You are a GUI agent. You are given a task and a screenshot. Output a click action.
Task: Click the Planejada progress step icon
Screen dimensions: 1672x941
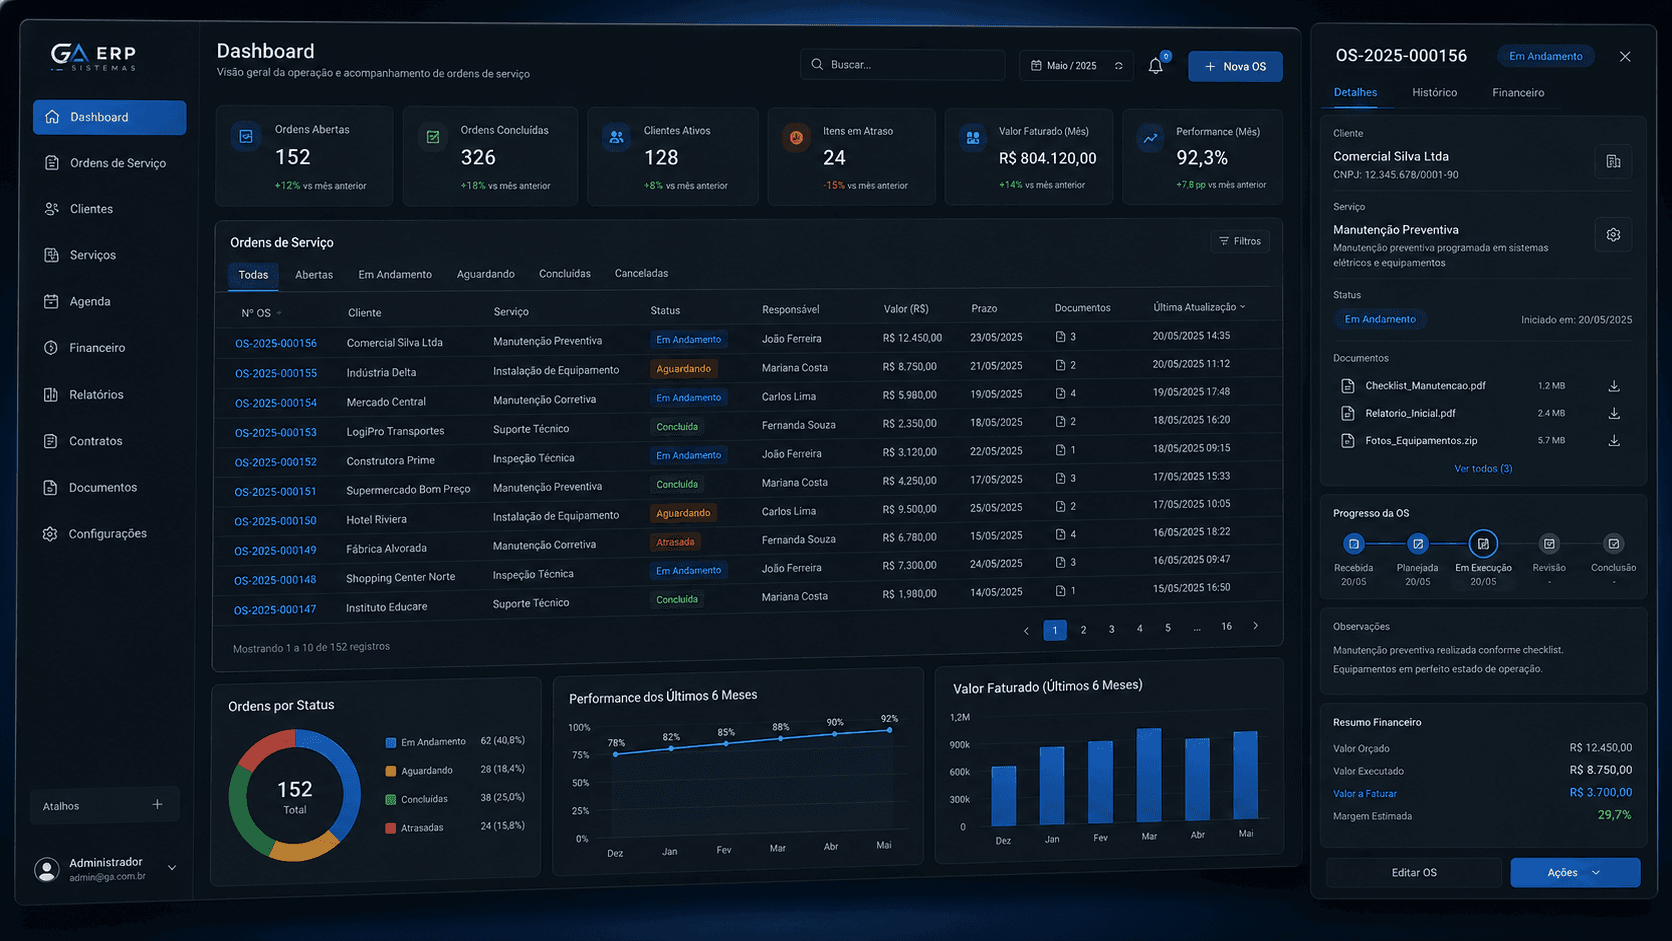coord(1418,544)
